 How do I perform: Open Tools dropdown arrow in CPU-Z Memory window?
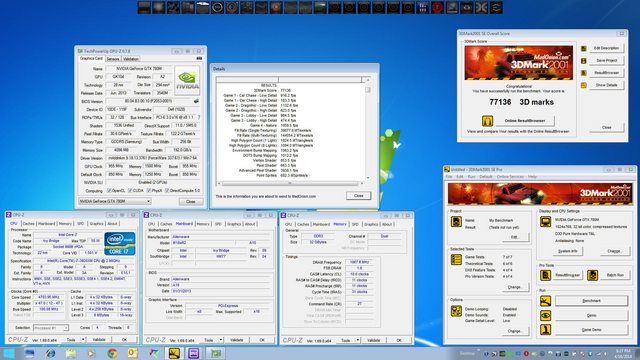click(358, 340)
